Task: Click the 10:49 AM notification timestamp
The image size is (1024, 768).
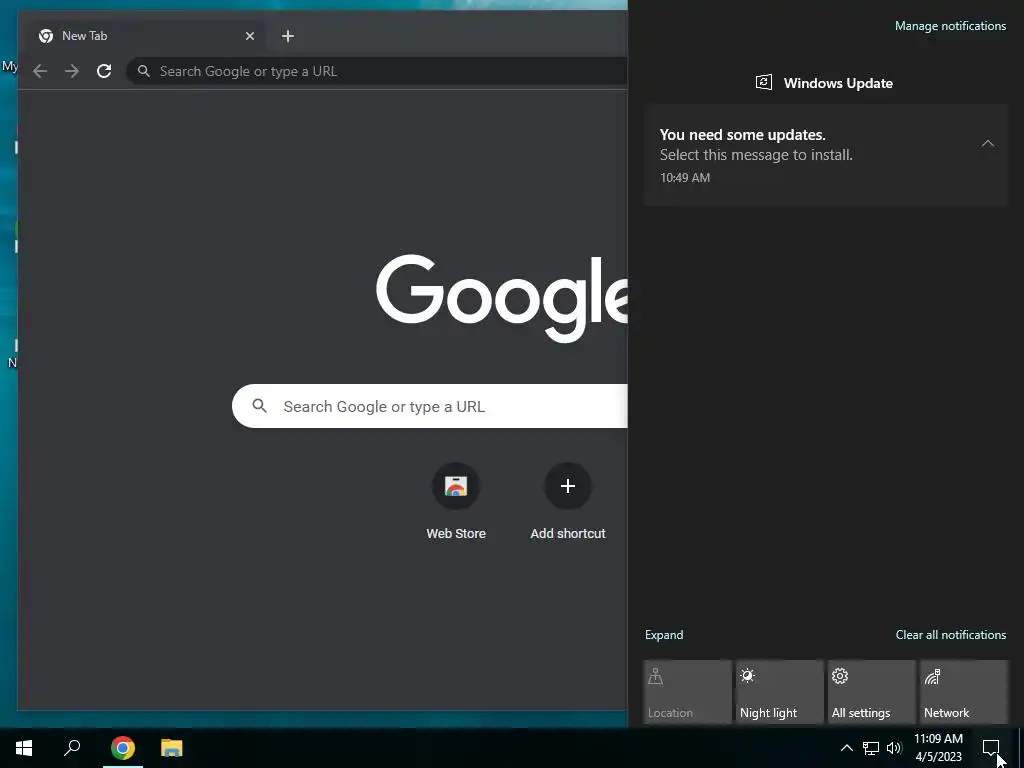Action: (x=684, y=178)
